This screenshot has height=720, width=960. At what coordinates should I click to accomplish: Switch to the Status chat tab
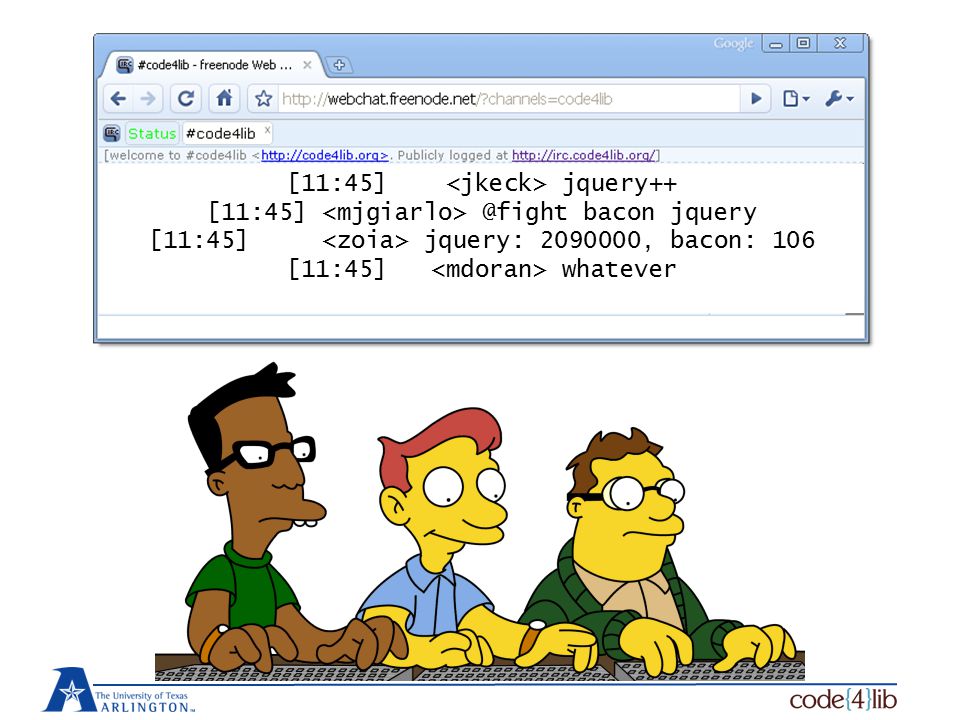coord(152,133)
